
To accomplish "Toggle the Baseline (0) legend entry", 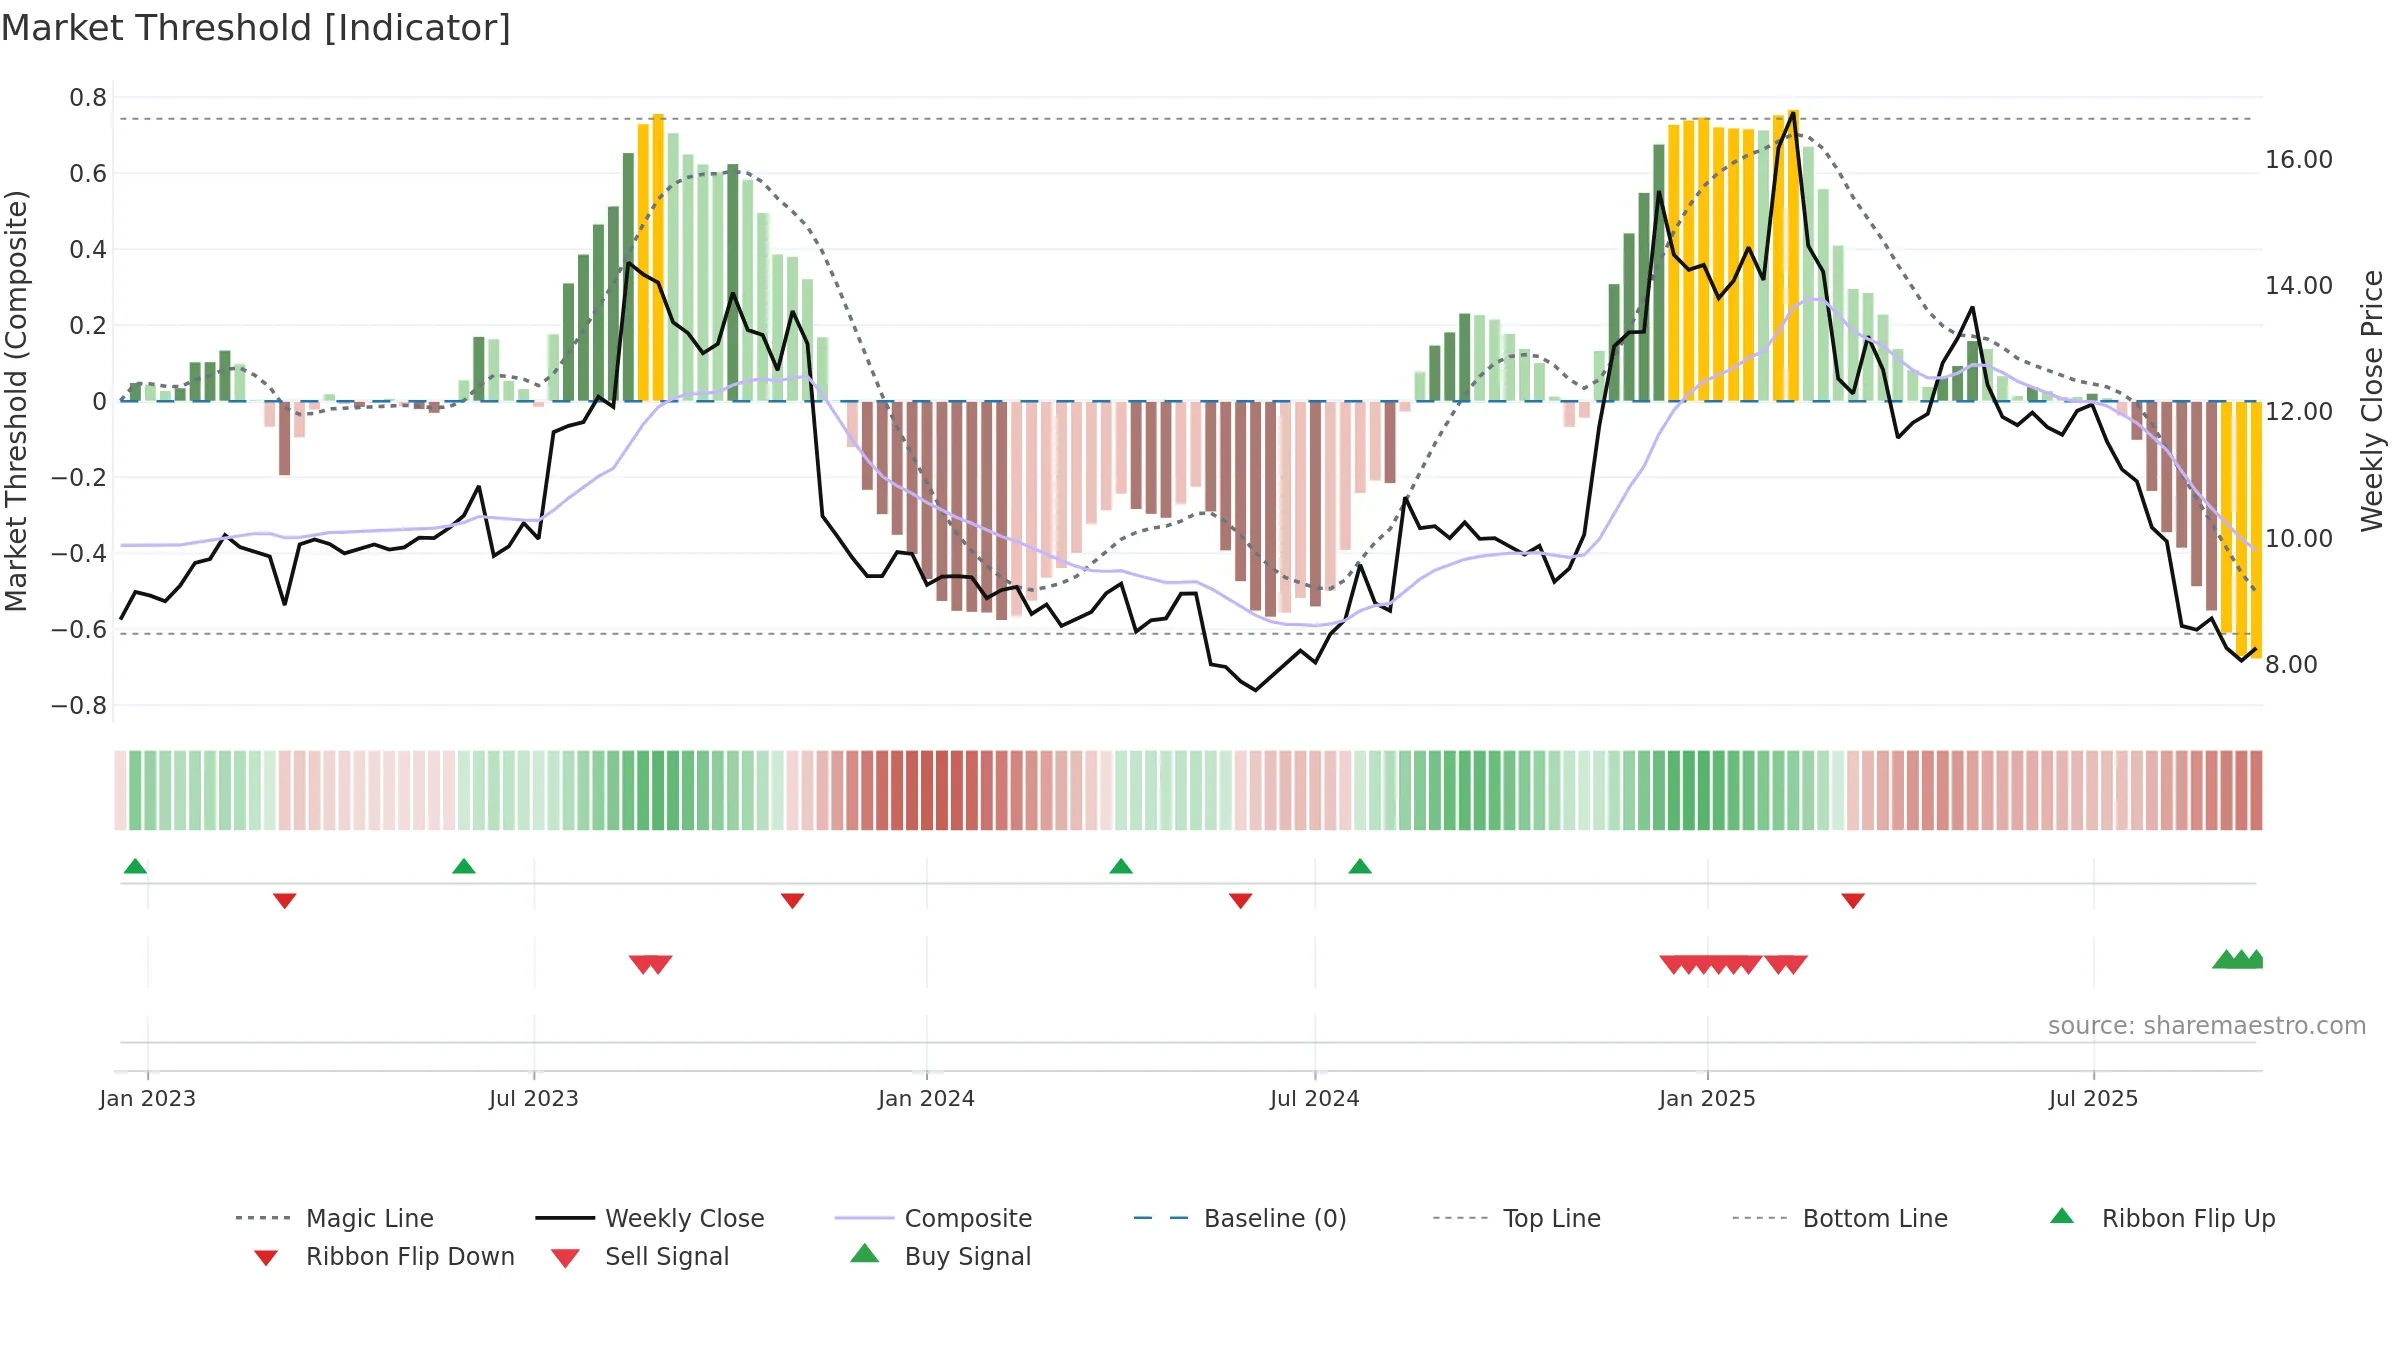I will pos(1240,1218).
